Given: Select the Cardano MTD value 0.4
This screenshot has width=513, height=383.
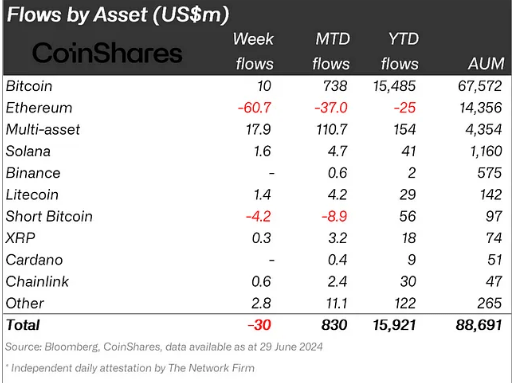Looking at the screenshot, I should click(x=337, y=260).
